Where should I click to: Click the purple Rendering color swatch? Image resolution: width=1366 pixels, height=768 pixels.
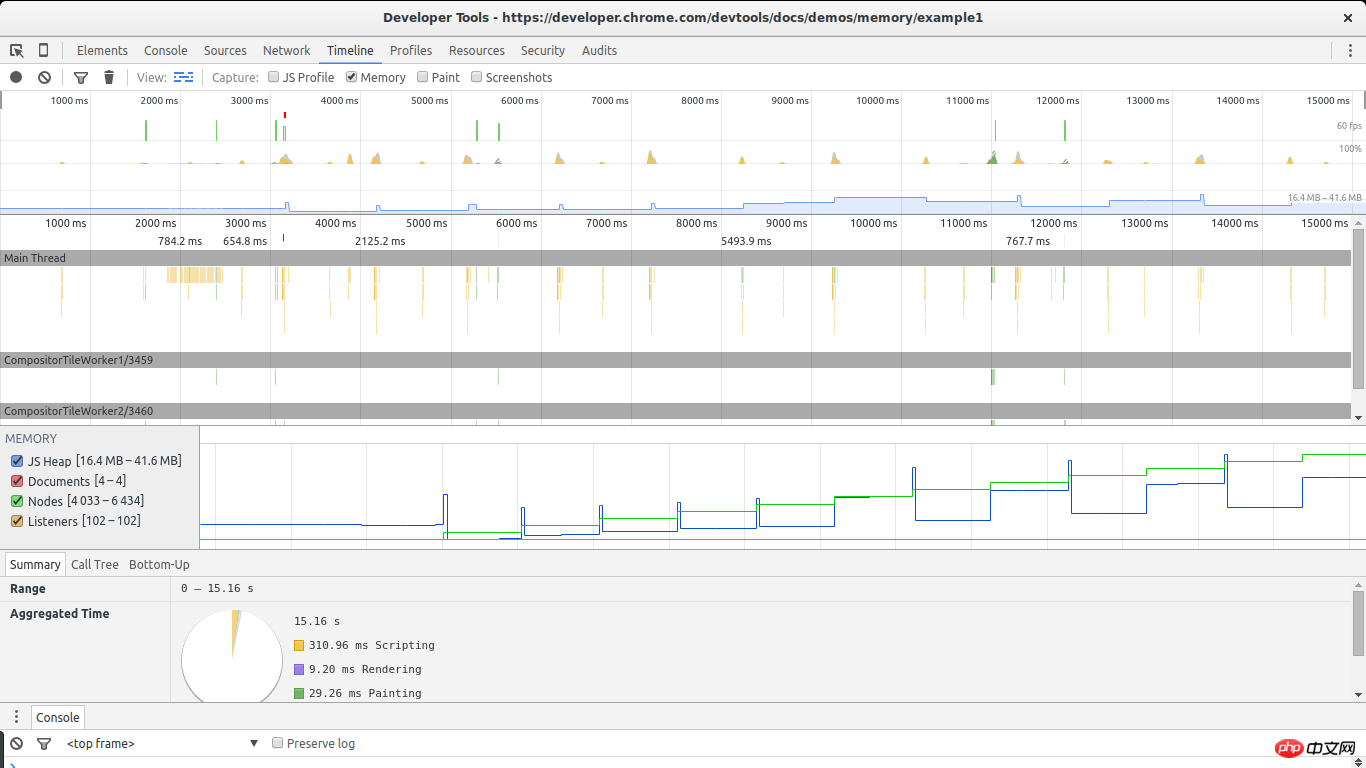click(299, 669)
